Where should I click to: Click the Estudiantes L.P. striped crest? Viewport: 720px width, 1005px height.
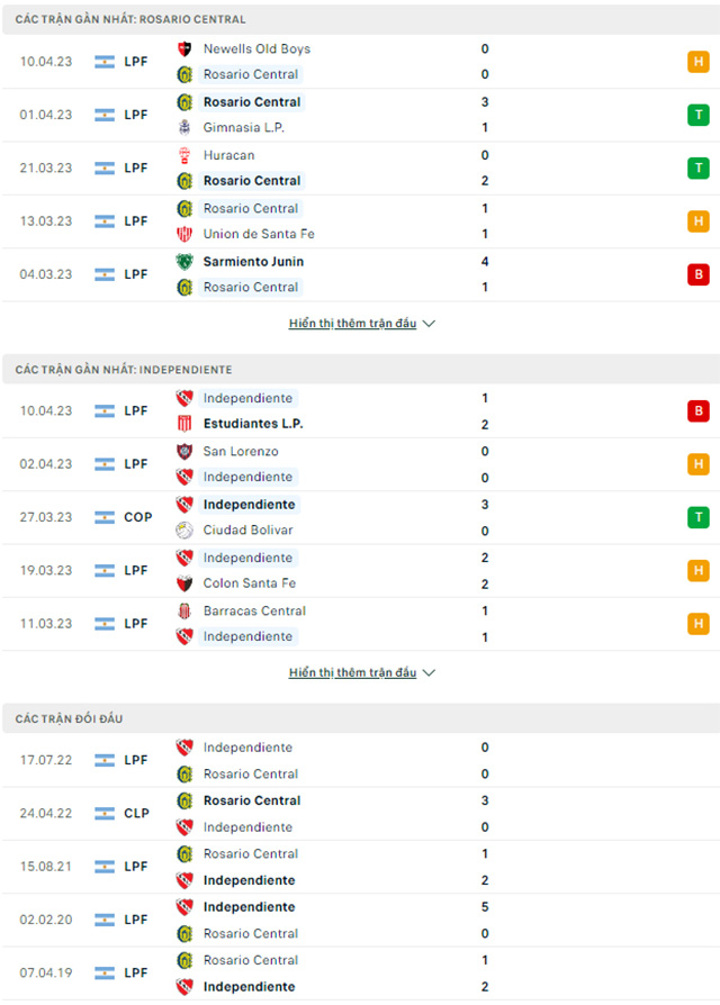click(185, 424)
